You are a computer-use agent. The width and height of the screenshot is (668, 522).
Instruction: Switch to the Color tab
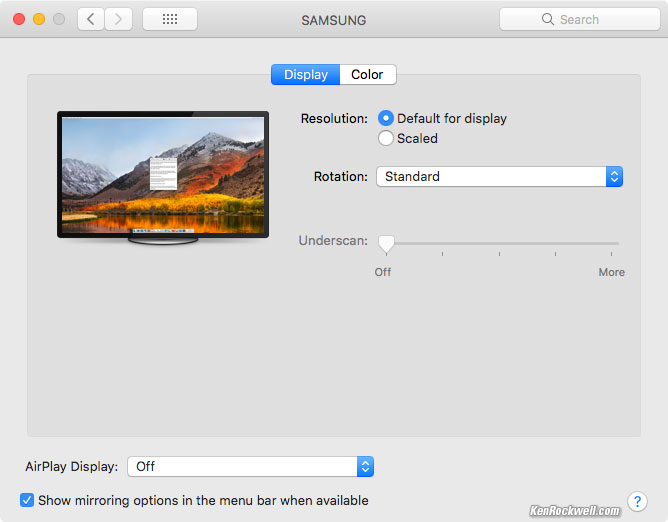pos(367,75)
